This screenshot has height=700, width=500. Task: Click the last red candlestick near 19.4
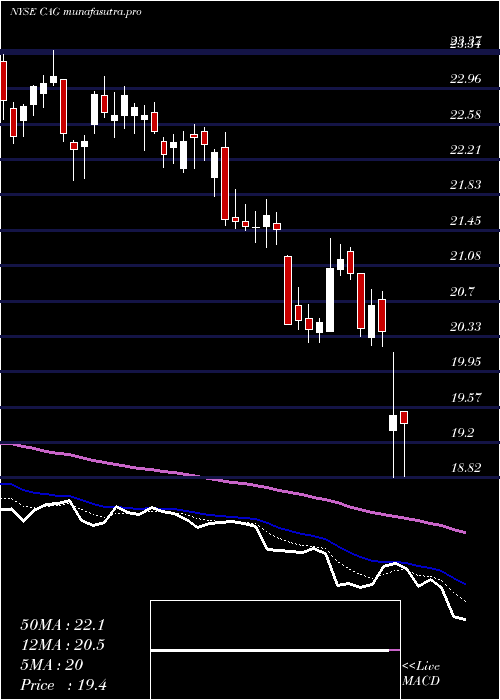click(404, 417)
